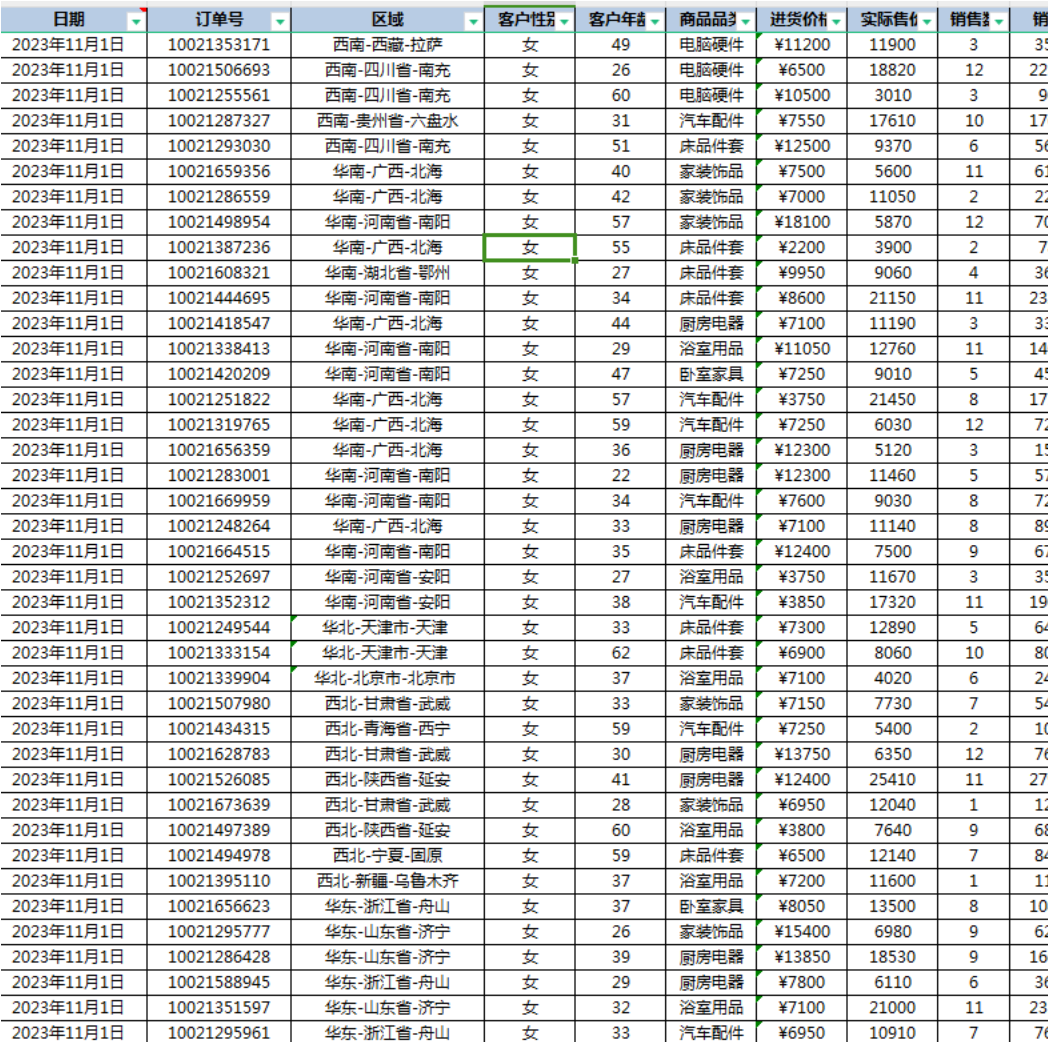Screen dimensions: 1048x1042
Task: Click customer age 62 in row 10021333154
Action: (620, 653)
